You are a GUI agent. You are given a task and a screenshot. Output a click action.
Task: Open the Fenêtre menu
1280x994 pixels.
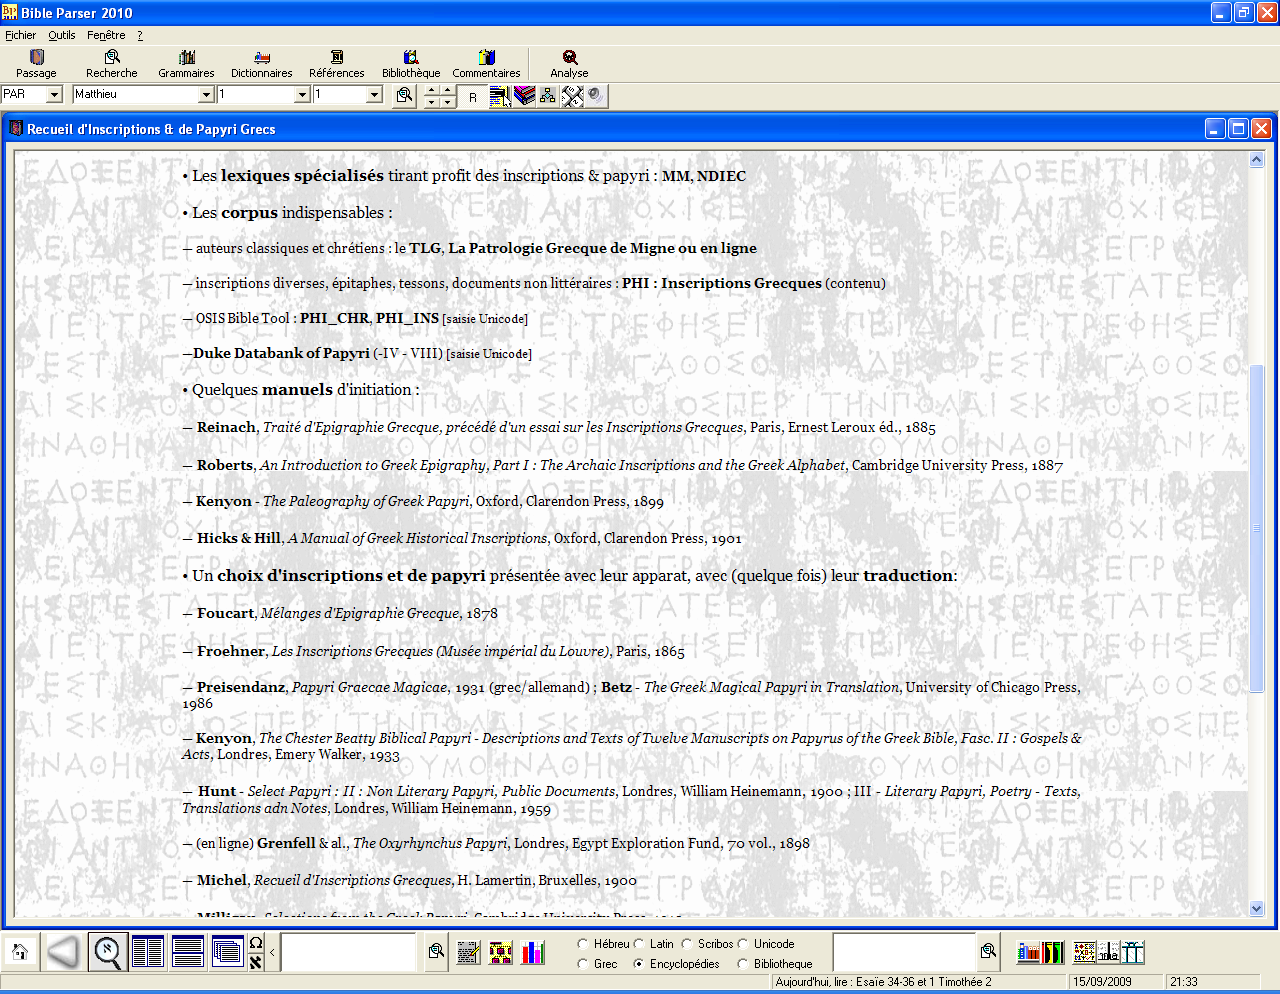click(x=106, y=35)
